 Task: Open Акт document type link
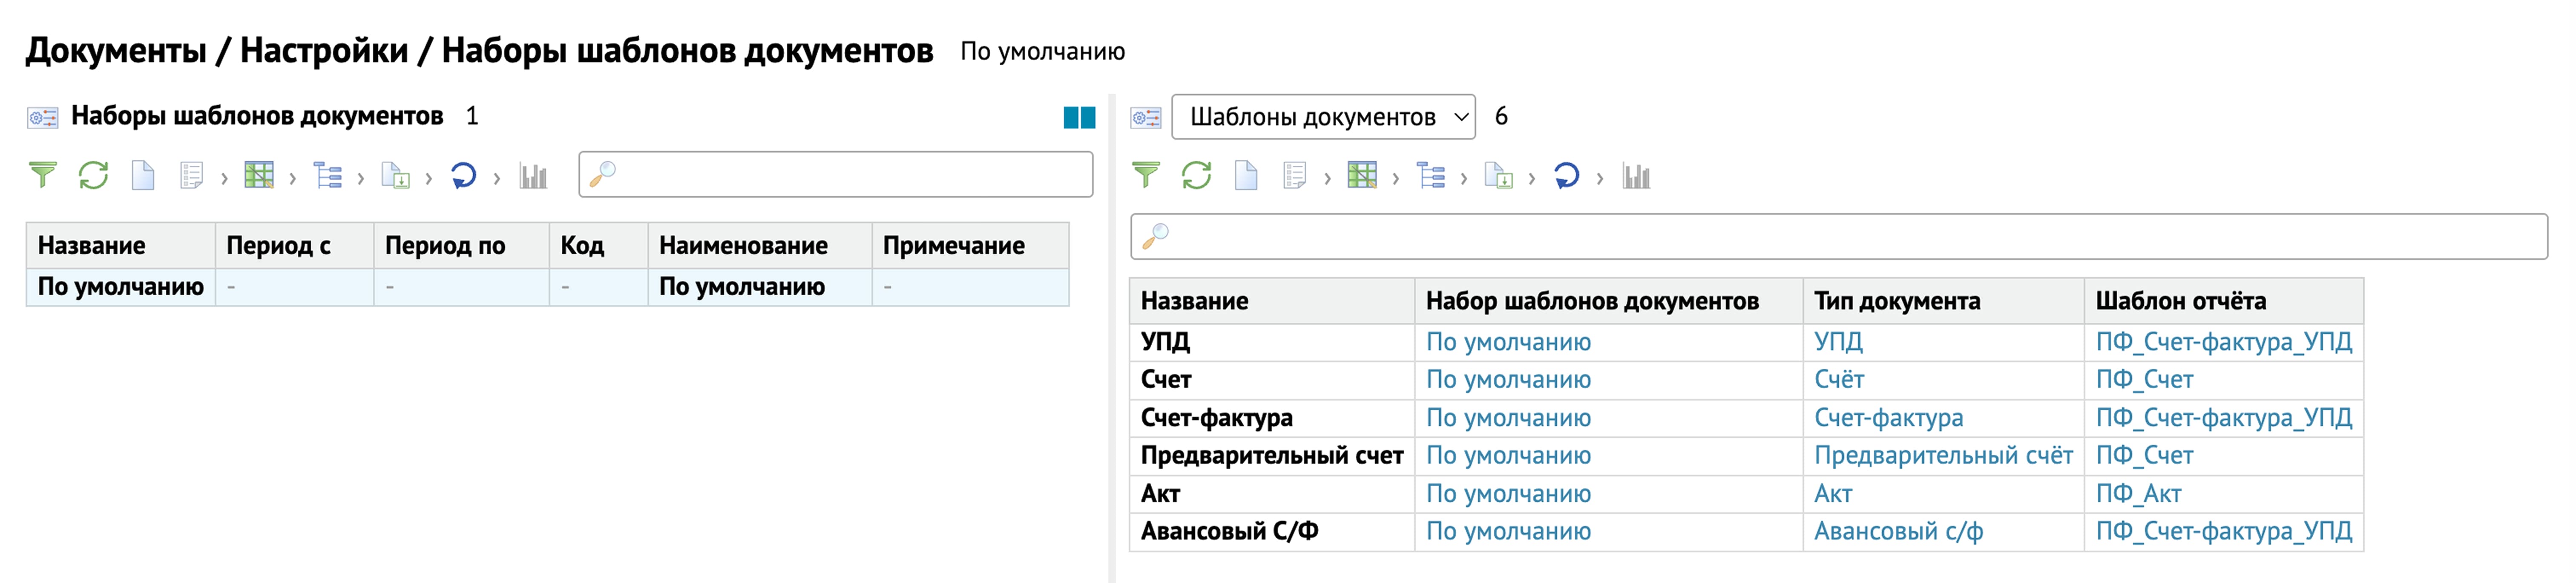coord(1833,494)
